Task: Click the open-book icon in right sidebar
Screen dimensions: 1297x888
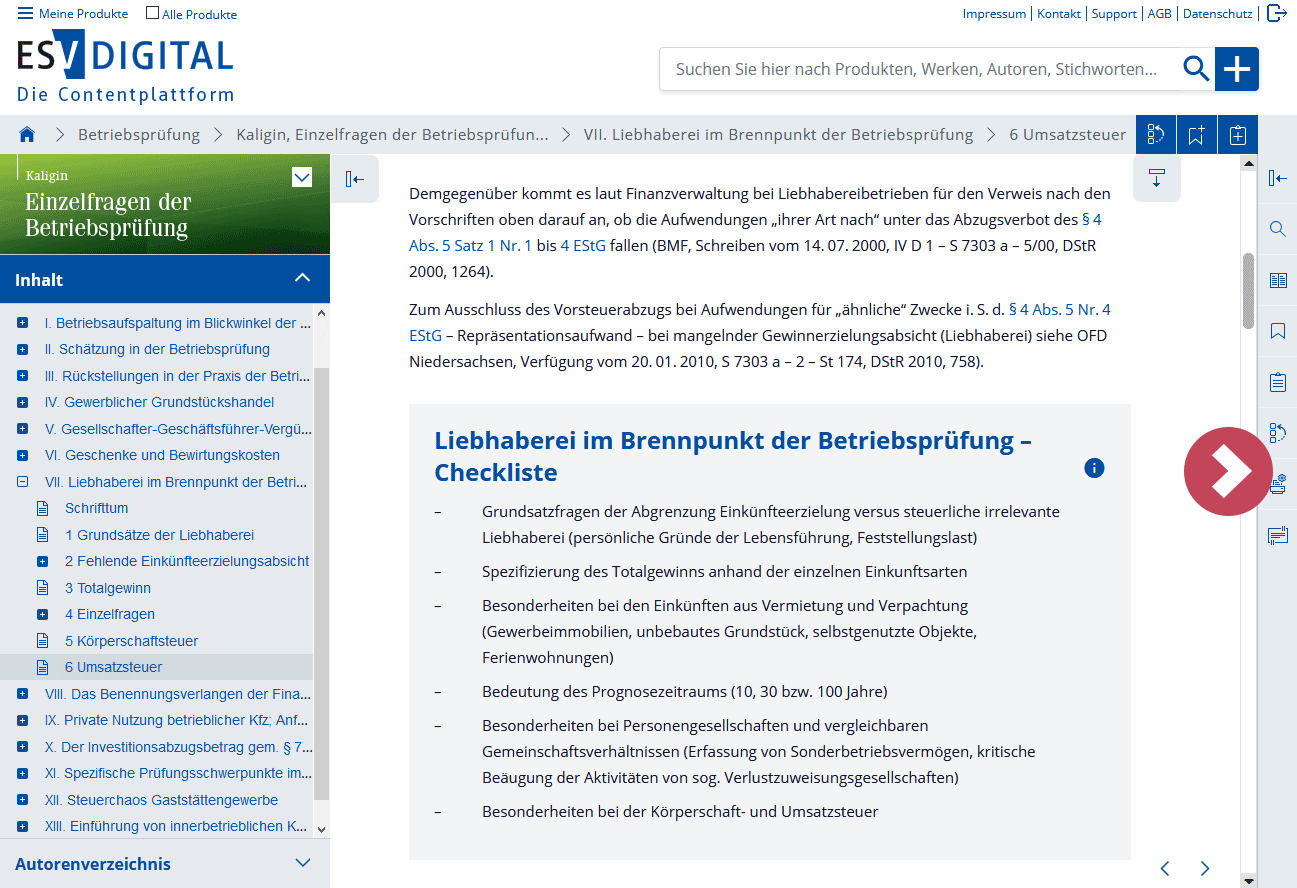Action: coord(1277,280)
